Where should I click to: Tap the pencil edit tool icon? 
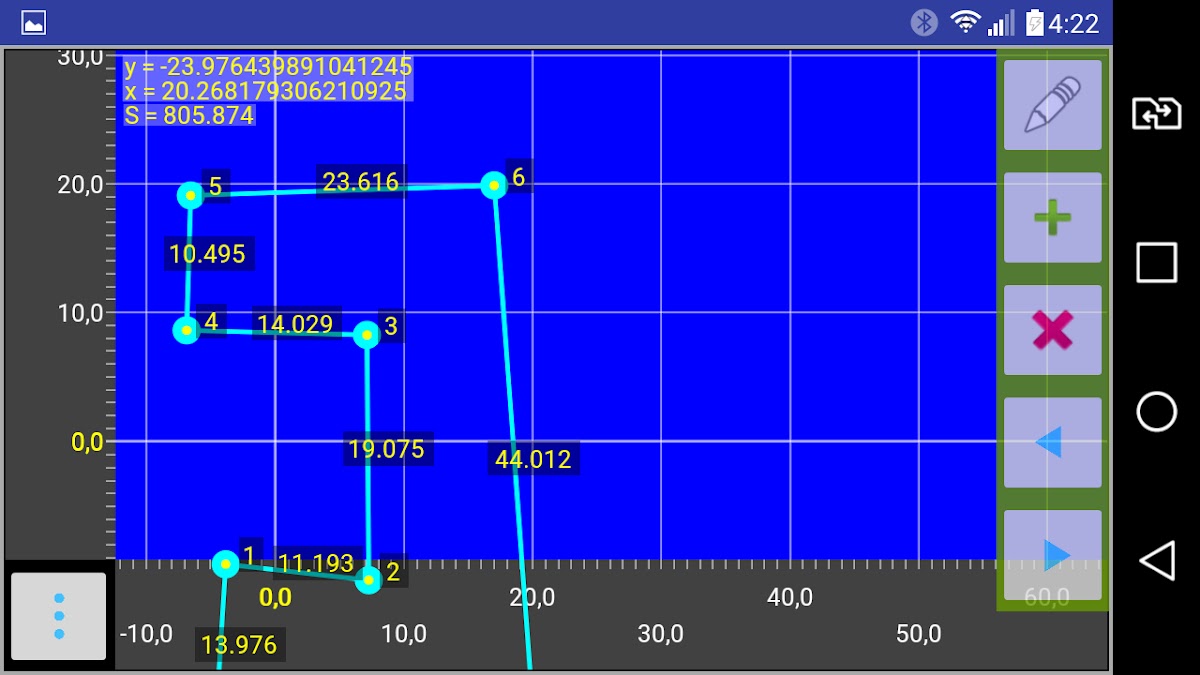pyautogui.click(x=1052, y=105)
